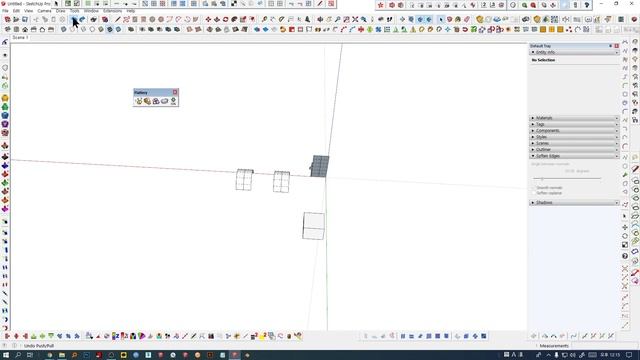Viewport: 640px width, 360px height.
Task: Open the File menu
Action: tap(5, 11)
